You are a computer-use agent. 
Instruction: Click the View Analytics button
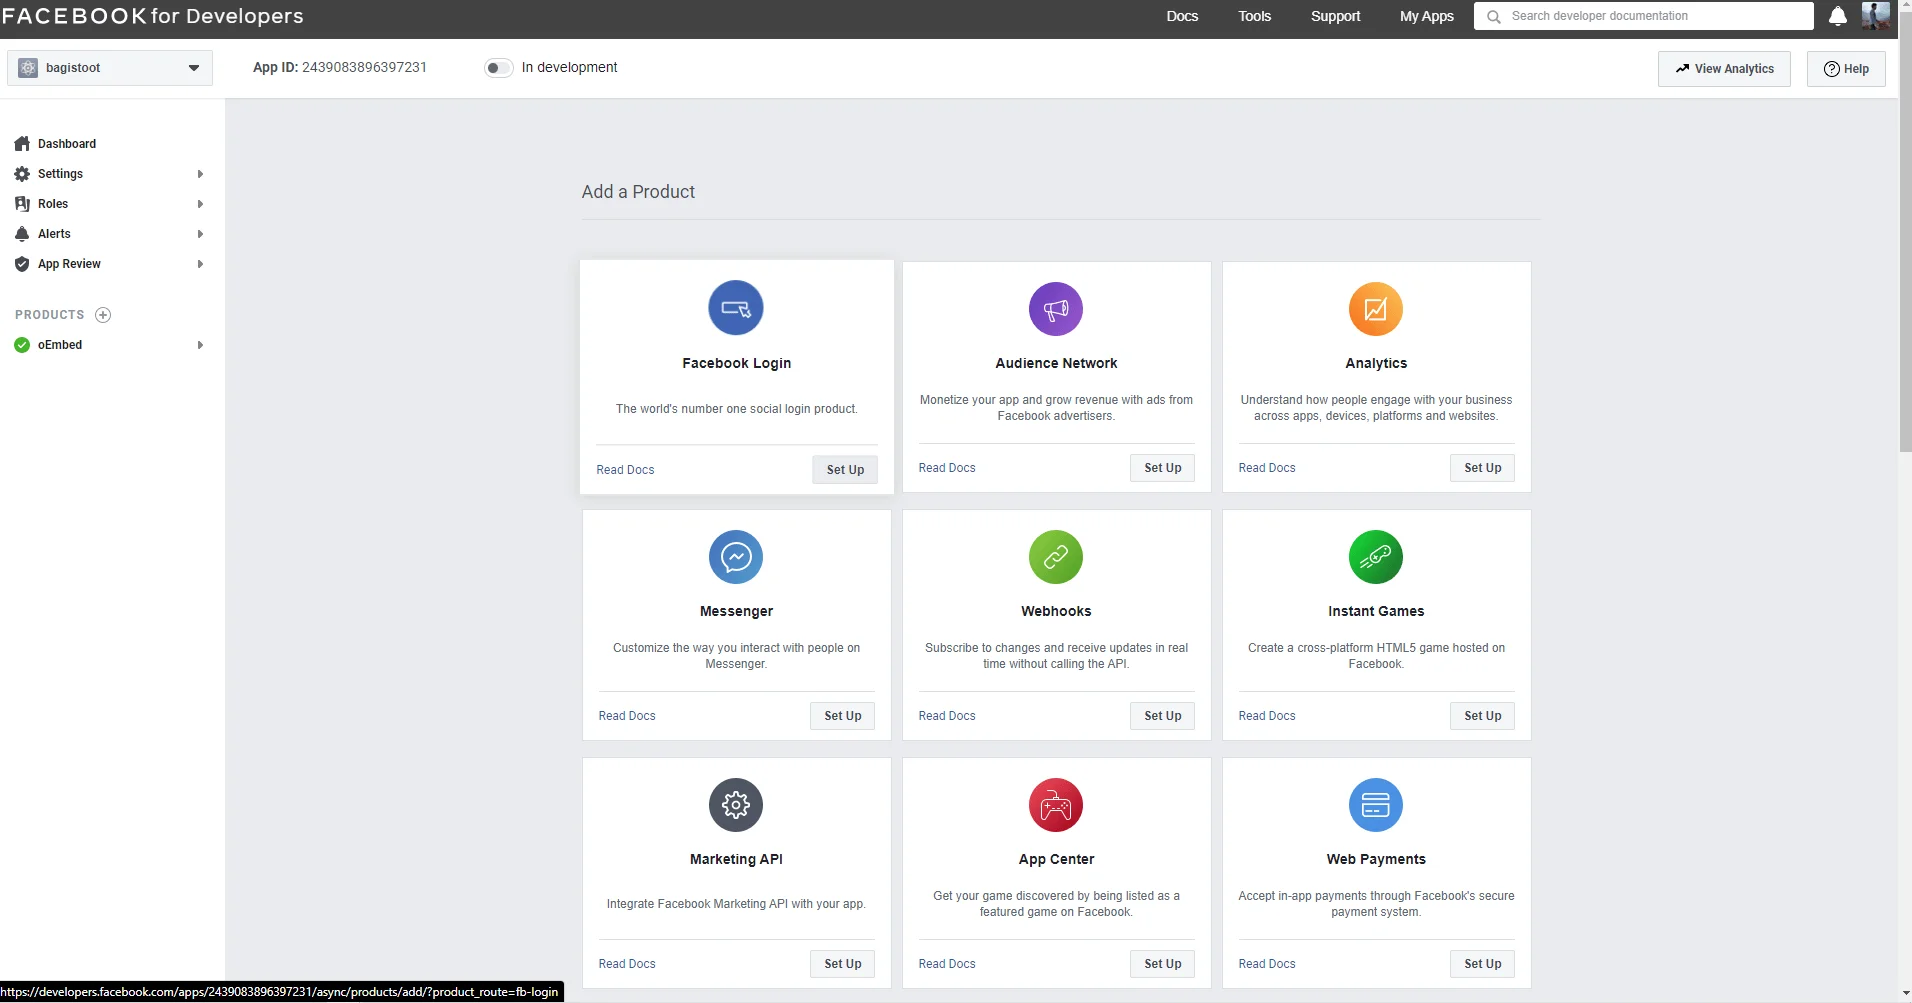pyautogui.click(x=1724, y=69)
